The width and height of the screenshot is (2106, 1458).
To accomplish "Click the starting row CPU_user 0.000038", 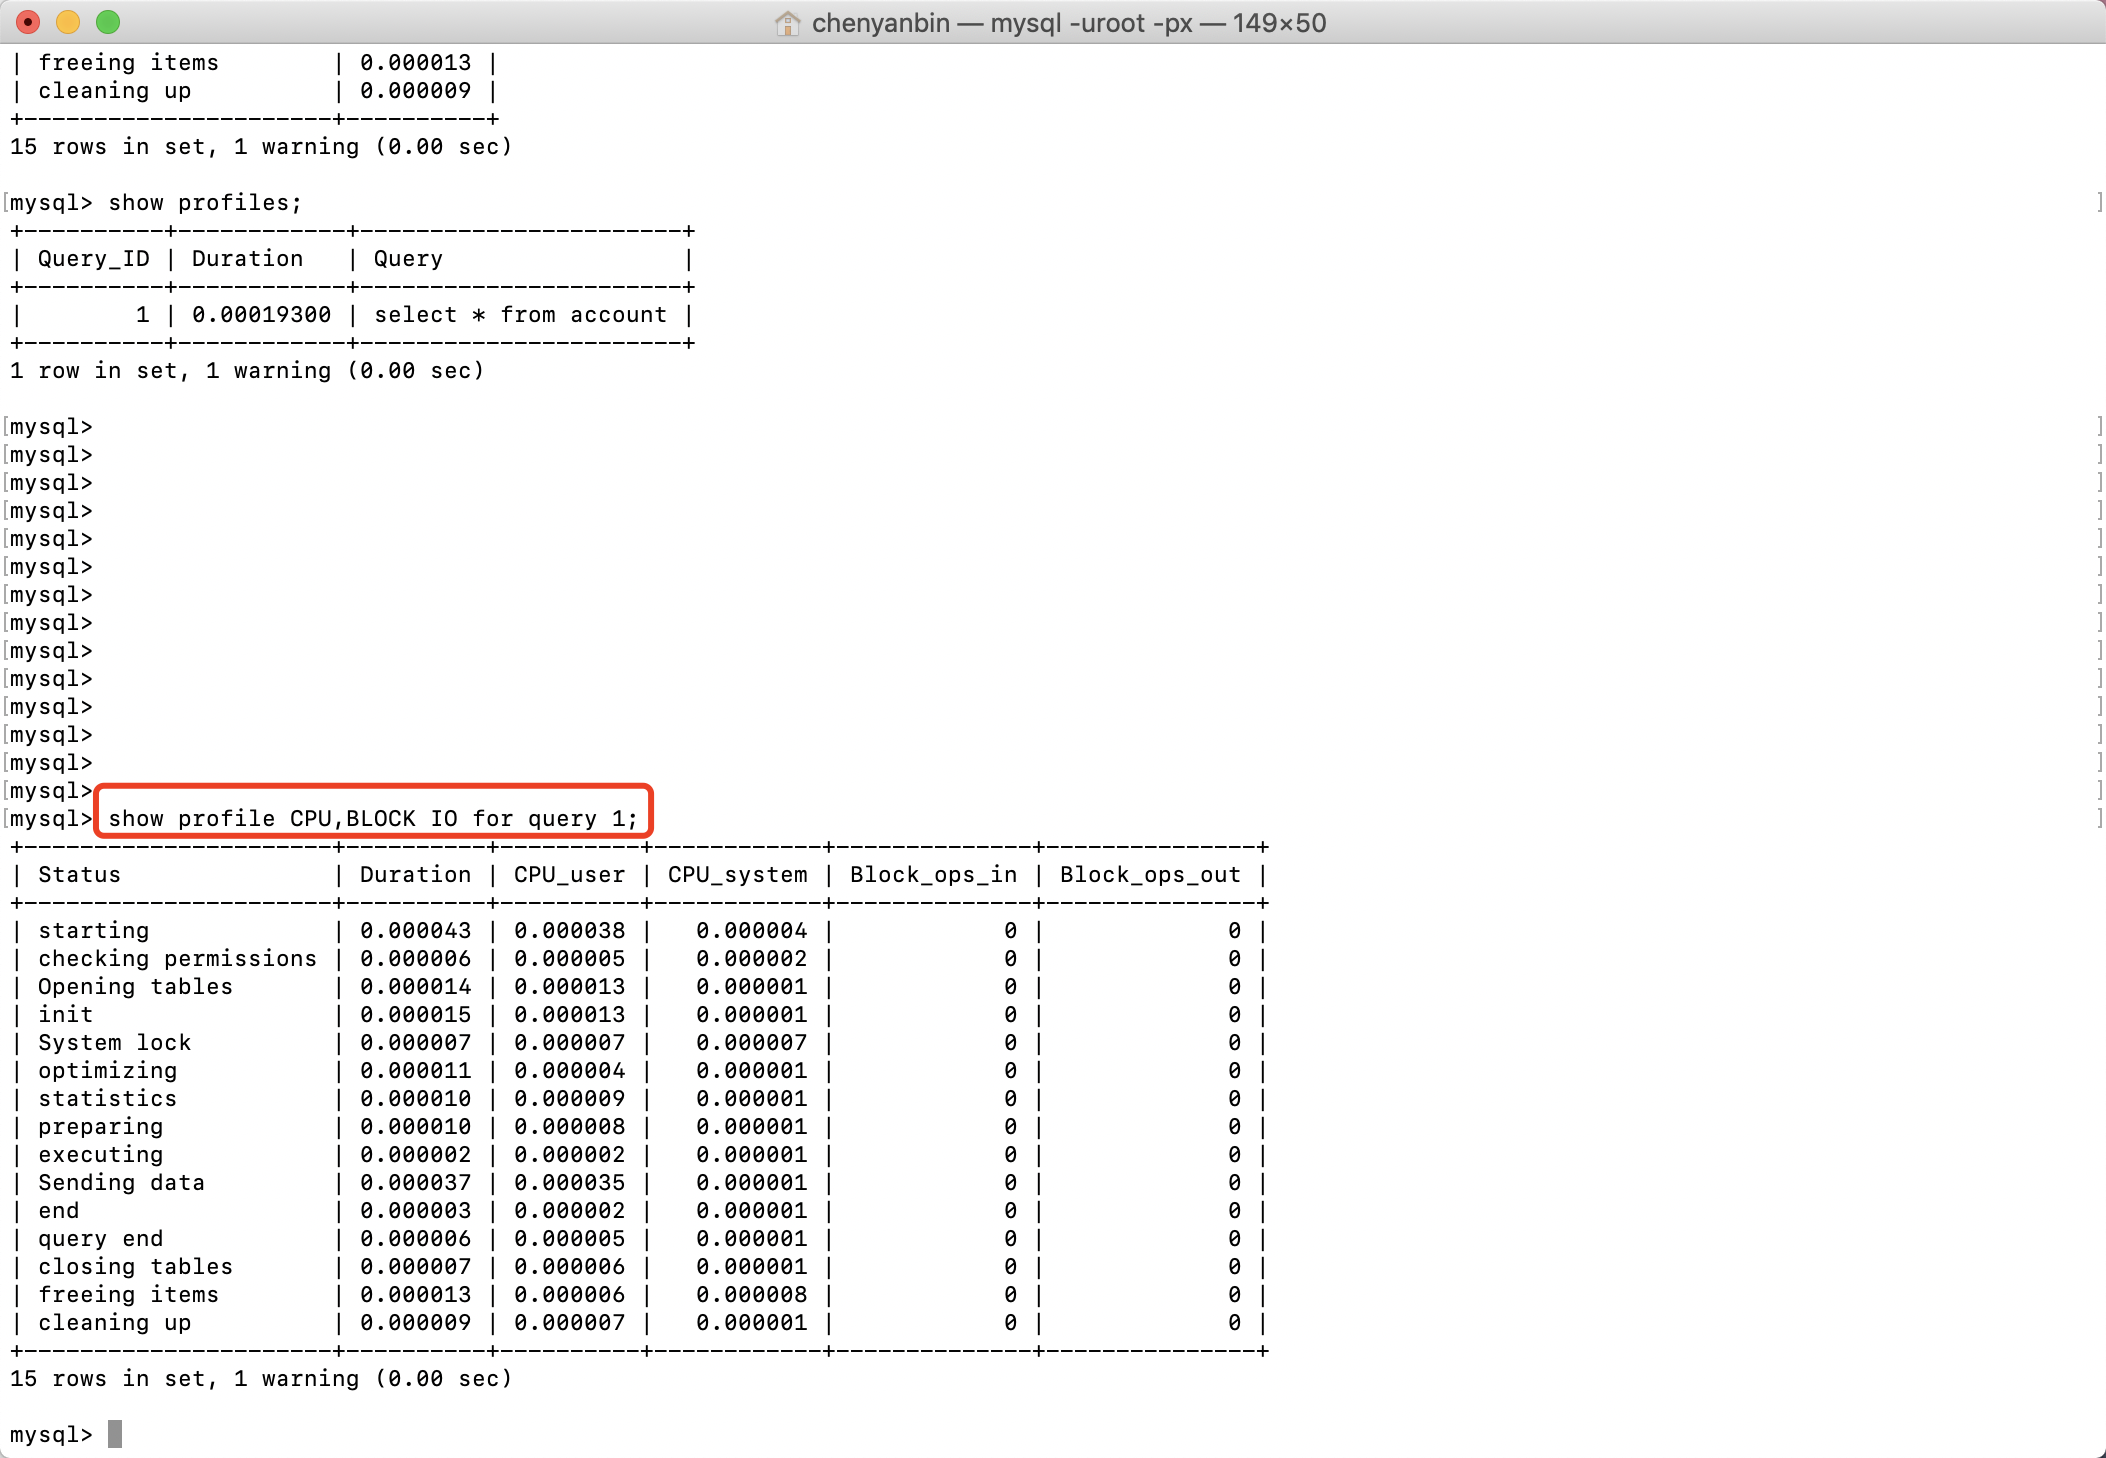I will tap(569, 931).
